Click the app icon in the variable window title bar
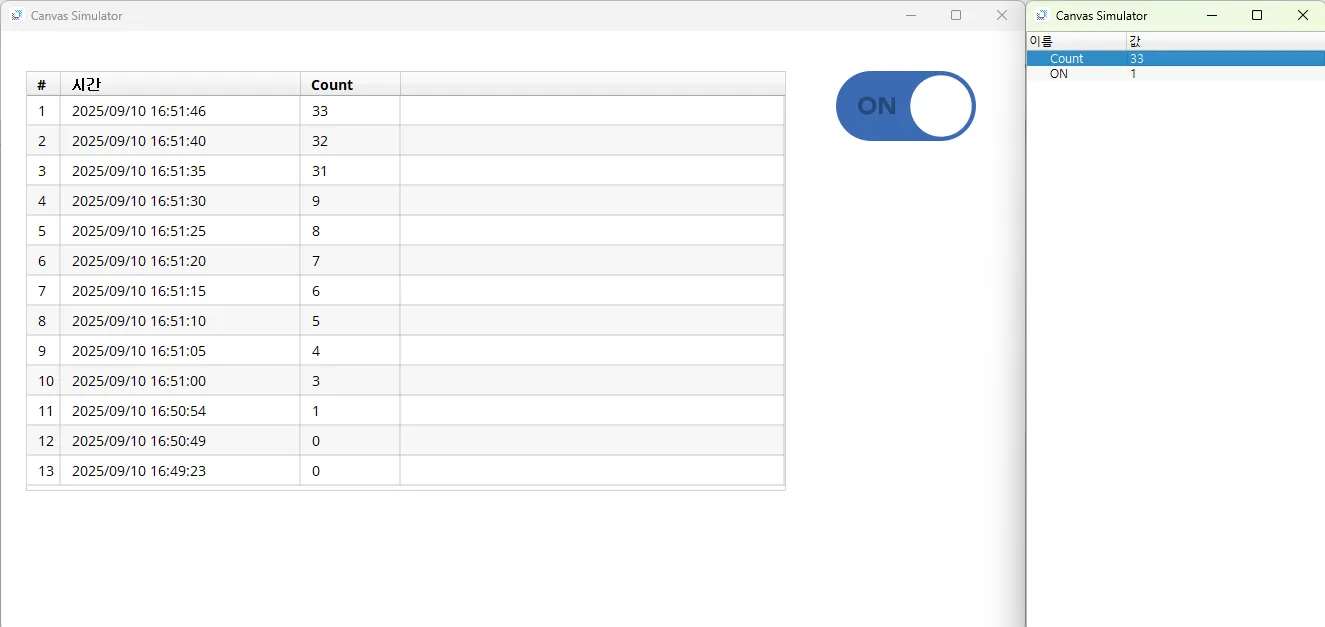Image resolution: width=1325 pixels, height=627 pixels. (1042, 16)
